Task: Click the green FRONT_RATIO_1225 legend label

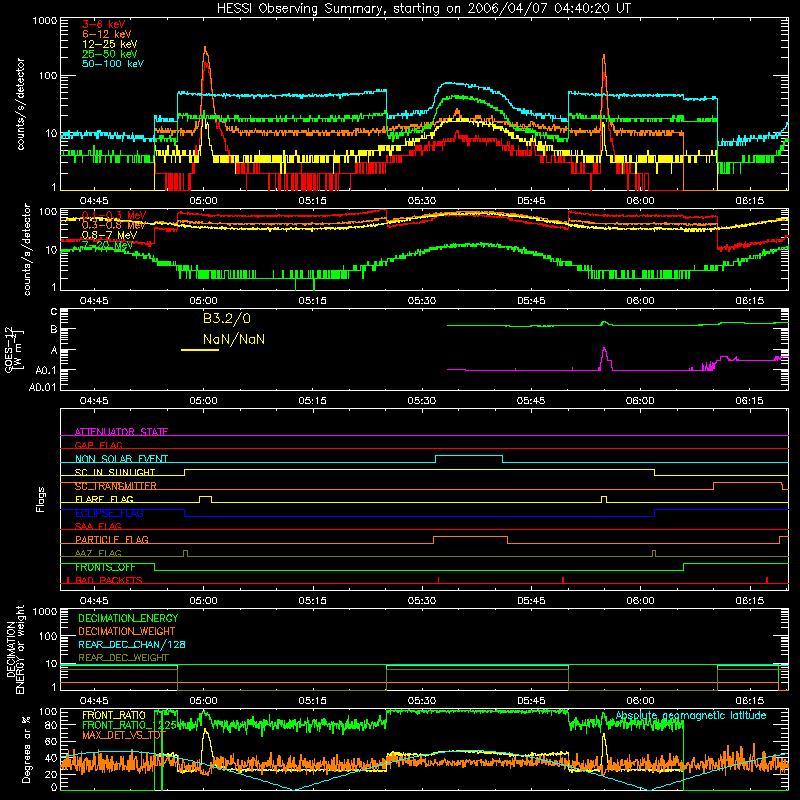Action: click(129, 725)
